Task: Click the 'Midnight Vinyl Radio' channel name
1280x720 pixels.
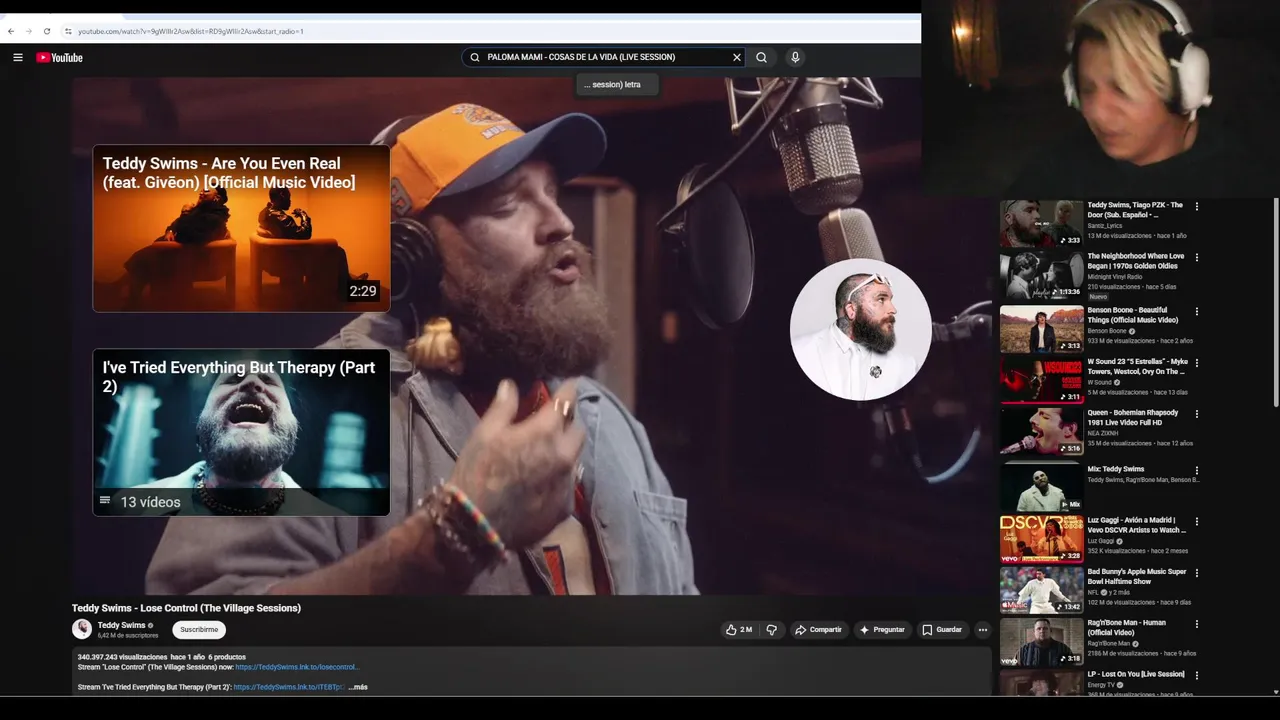Action: (1114, 277)
